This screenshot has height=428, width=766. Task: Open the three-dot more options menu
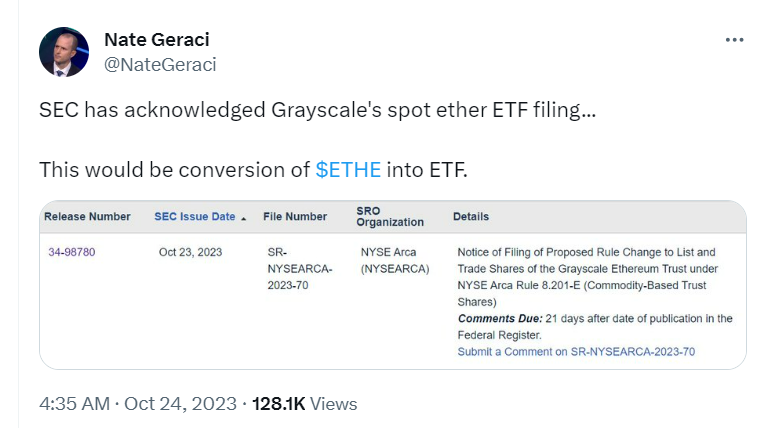pos(734,40)
